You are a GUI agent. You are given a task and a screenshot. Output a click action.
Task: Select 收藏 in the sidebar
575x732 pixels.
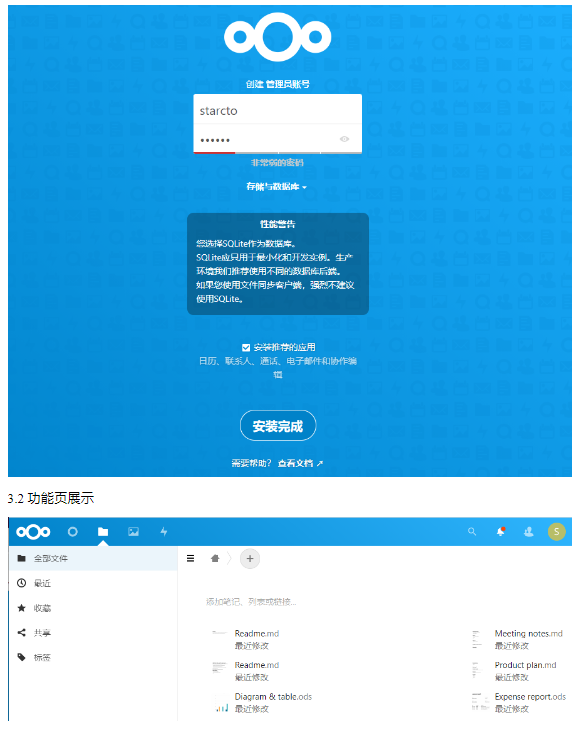point(93,608)
